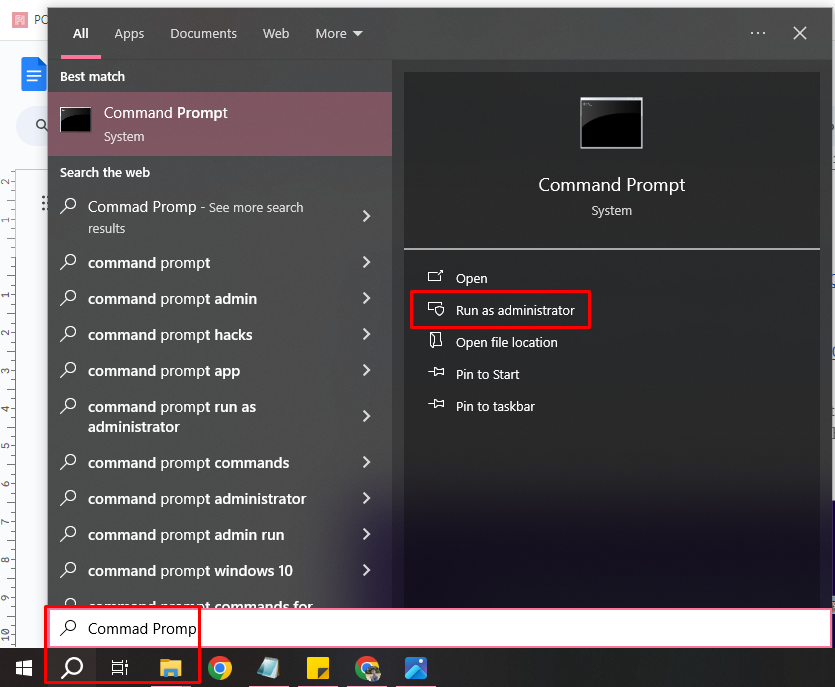Expand arrow for 'command prompt windows 10'
Image resolution: width=835 pixels, height=687 pixels.
click(x=366, y=570)
